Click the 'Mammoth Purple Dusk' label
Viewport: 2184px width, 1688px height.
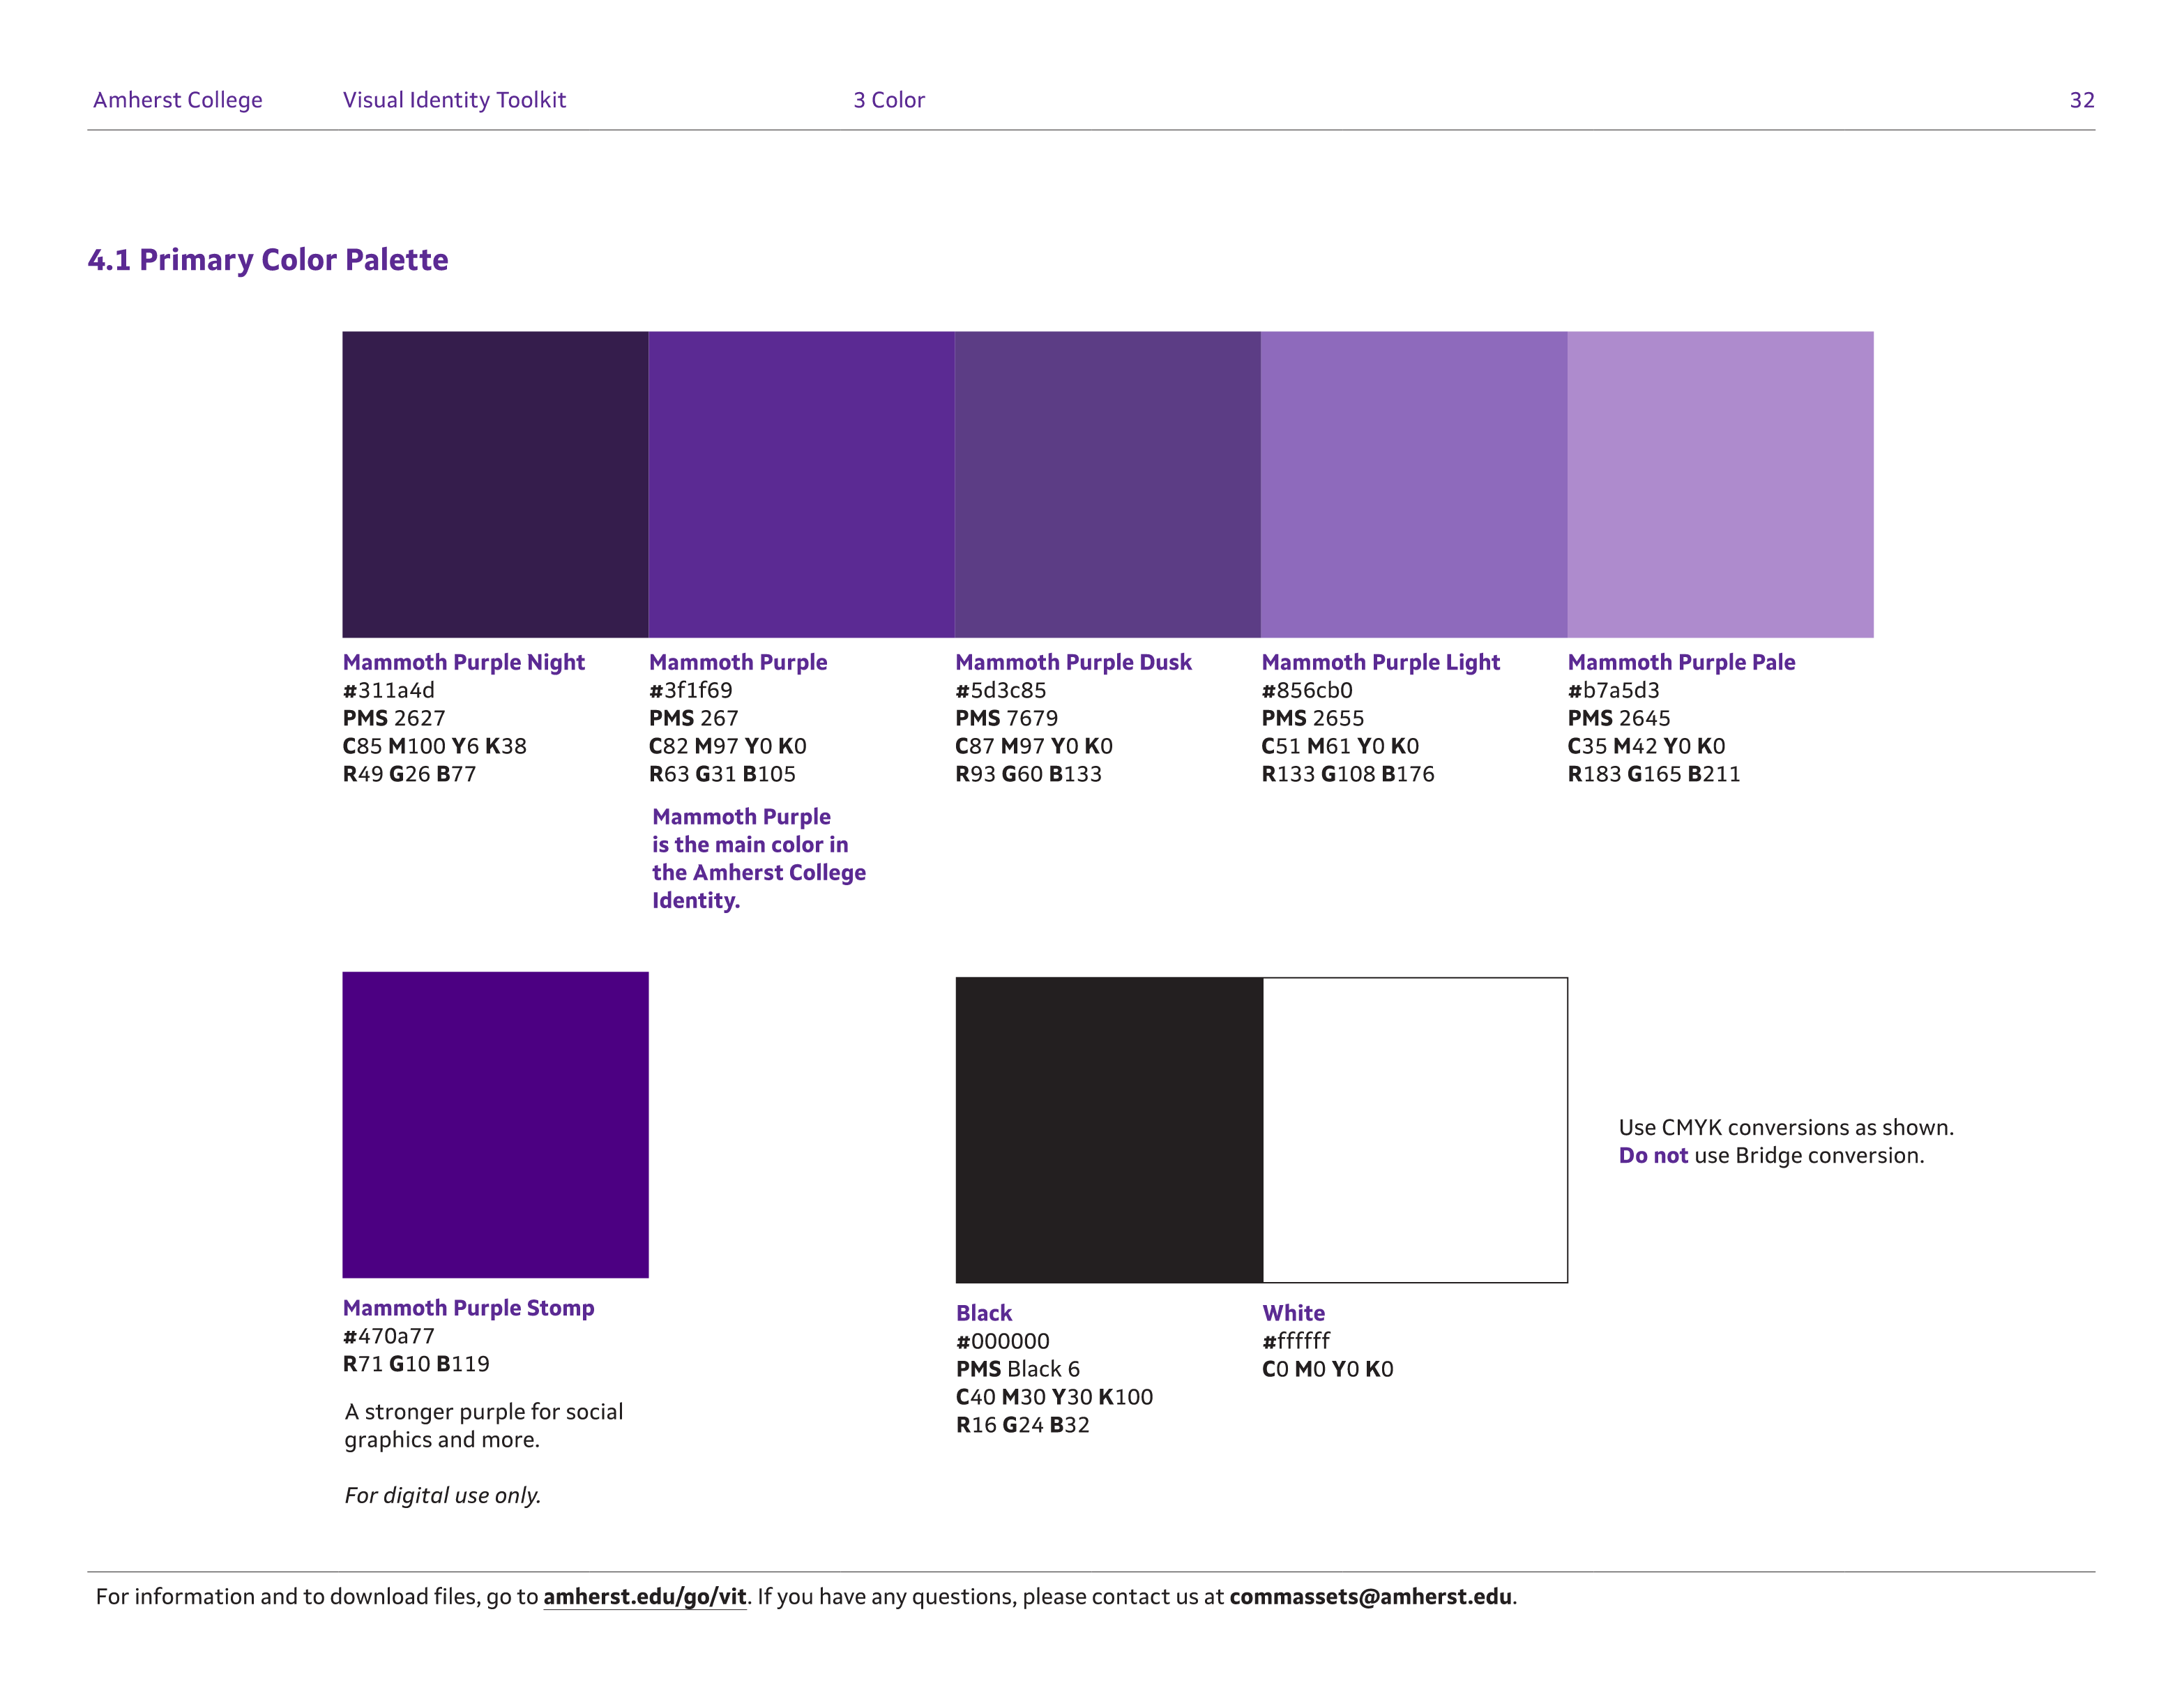1074,662
